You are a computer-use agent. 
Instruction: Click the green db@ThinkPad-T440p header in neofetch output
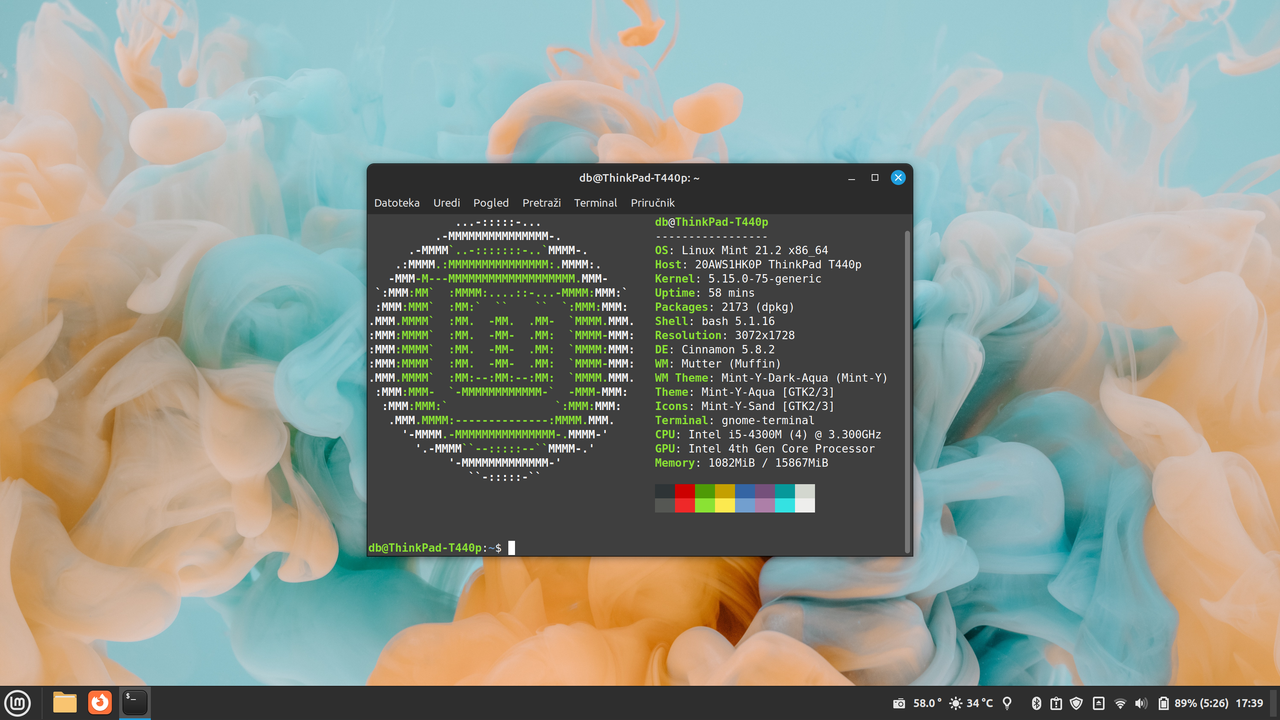(711, 222)
